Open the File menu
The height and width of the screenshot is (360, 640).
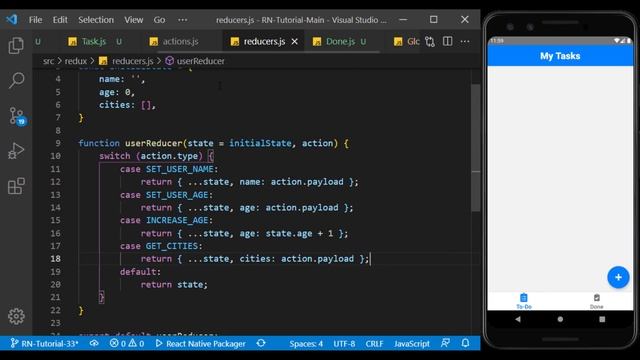click(x=36, y=20)
